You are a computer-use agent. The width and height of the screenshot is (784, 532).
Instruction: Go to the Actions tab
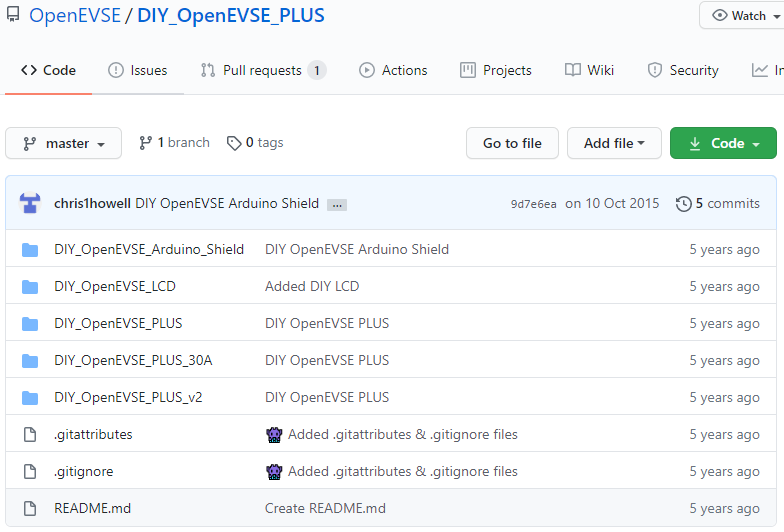click(393, 70)
